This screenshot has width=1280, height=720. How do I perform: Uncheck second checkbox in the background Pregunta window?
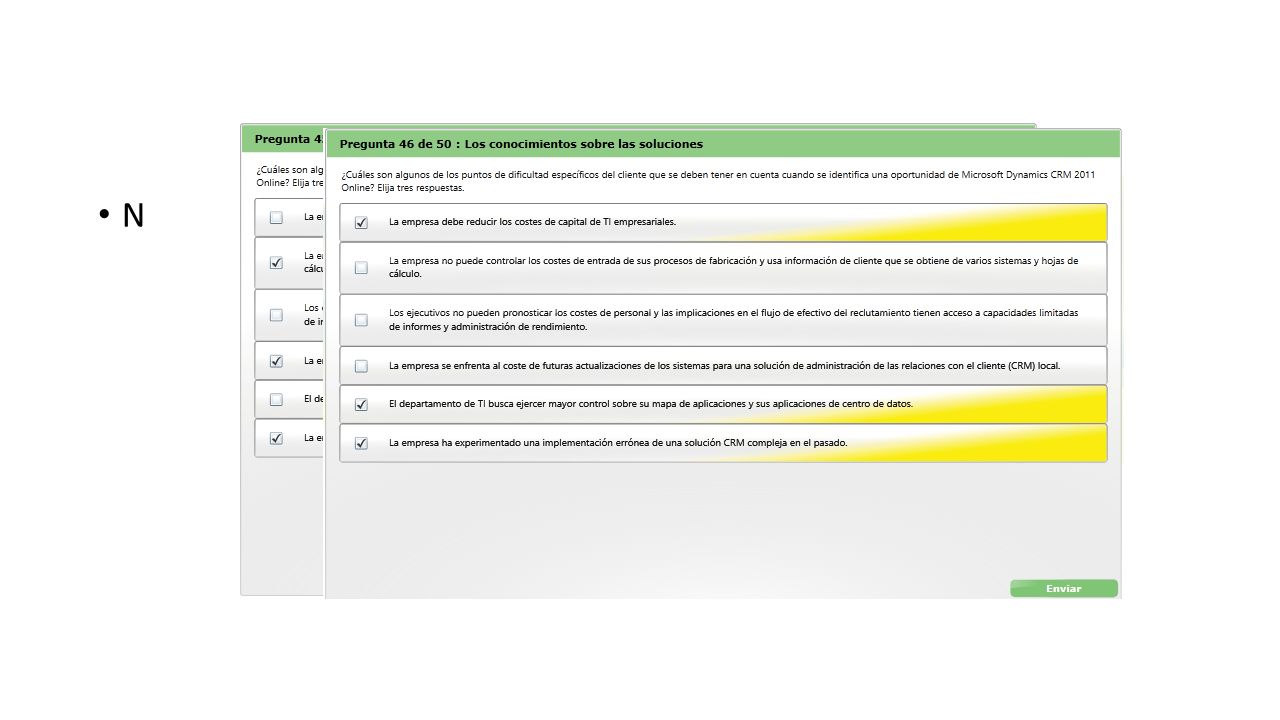pyautogui.click(x=276, y=262)
